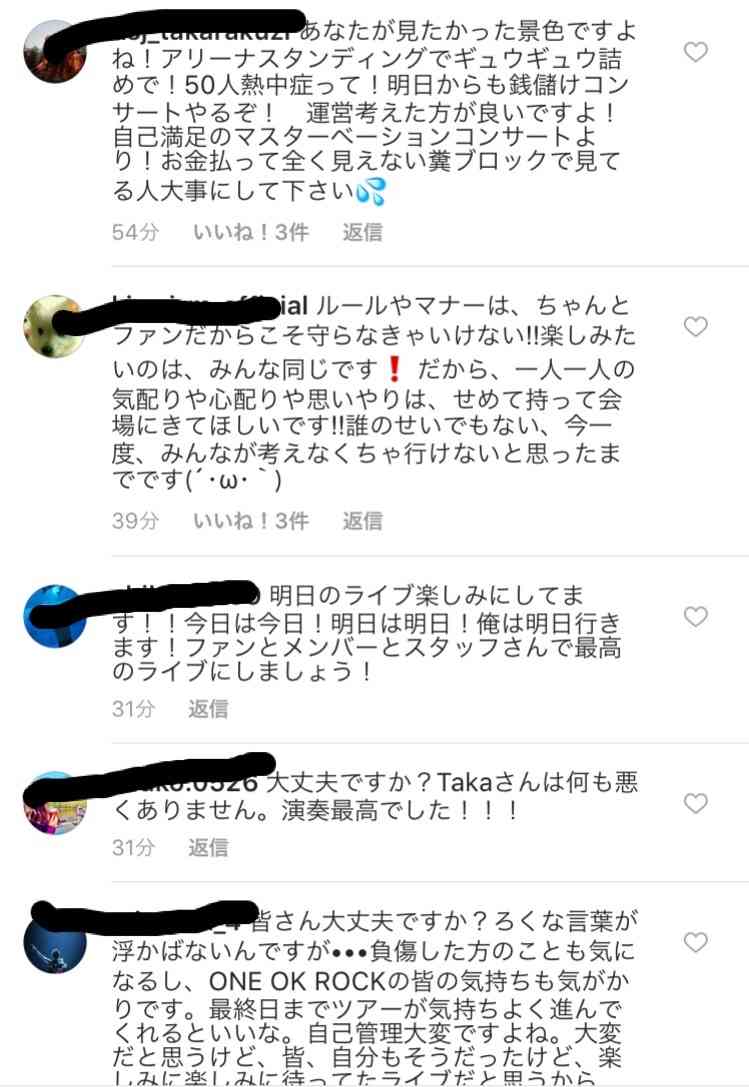Reply to the Takaさん comment
Viewport: 749px width, 1087px height.
207,847
